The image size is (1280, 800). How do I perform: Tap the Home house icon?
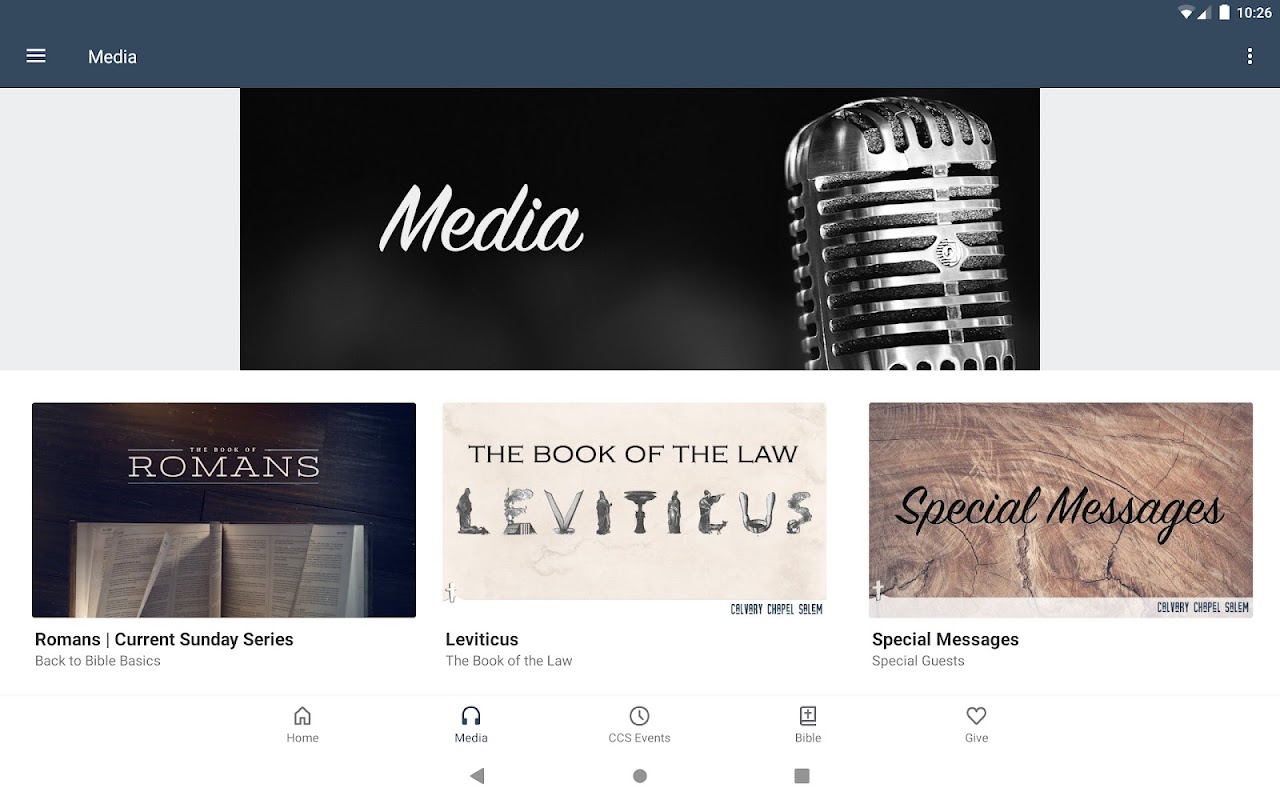tap(302, 715)
